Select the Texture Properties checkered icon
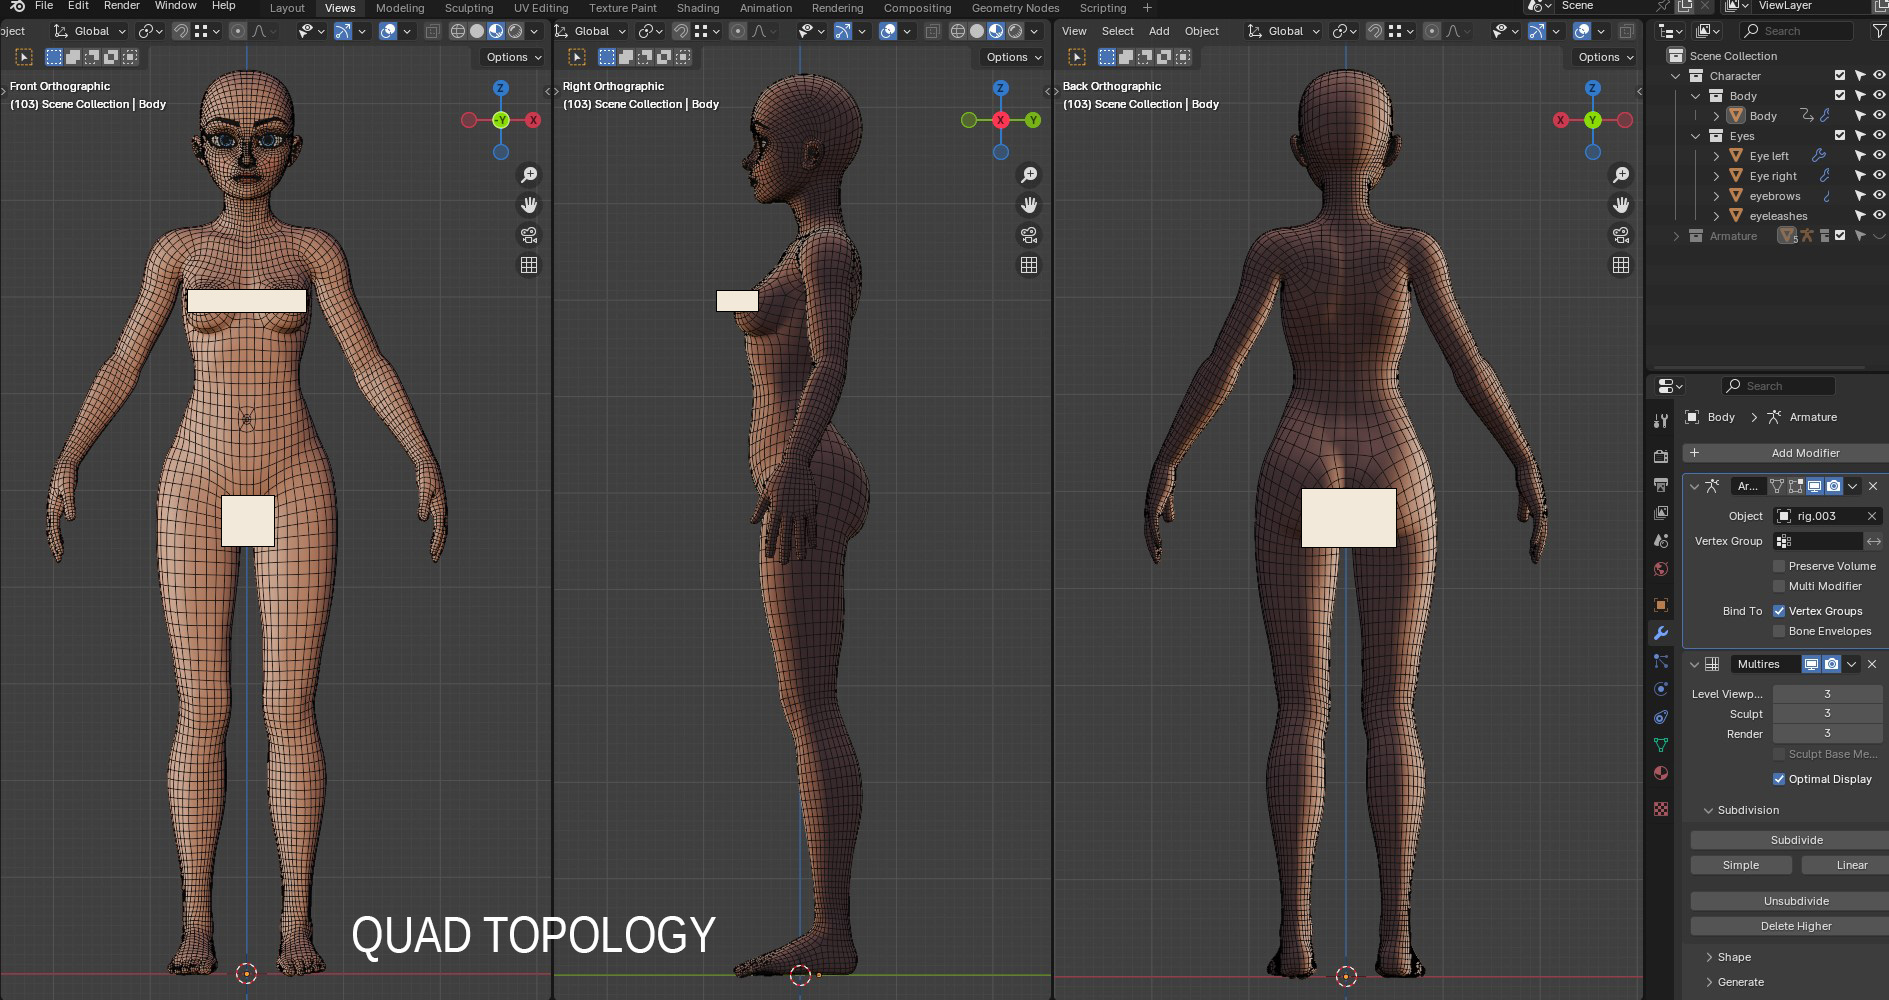The height and width of the screenshot is (1000, 1889). (1661, 808)
